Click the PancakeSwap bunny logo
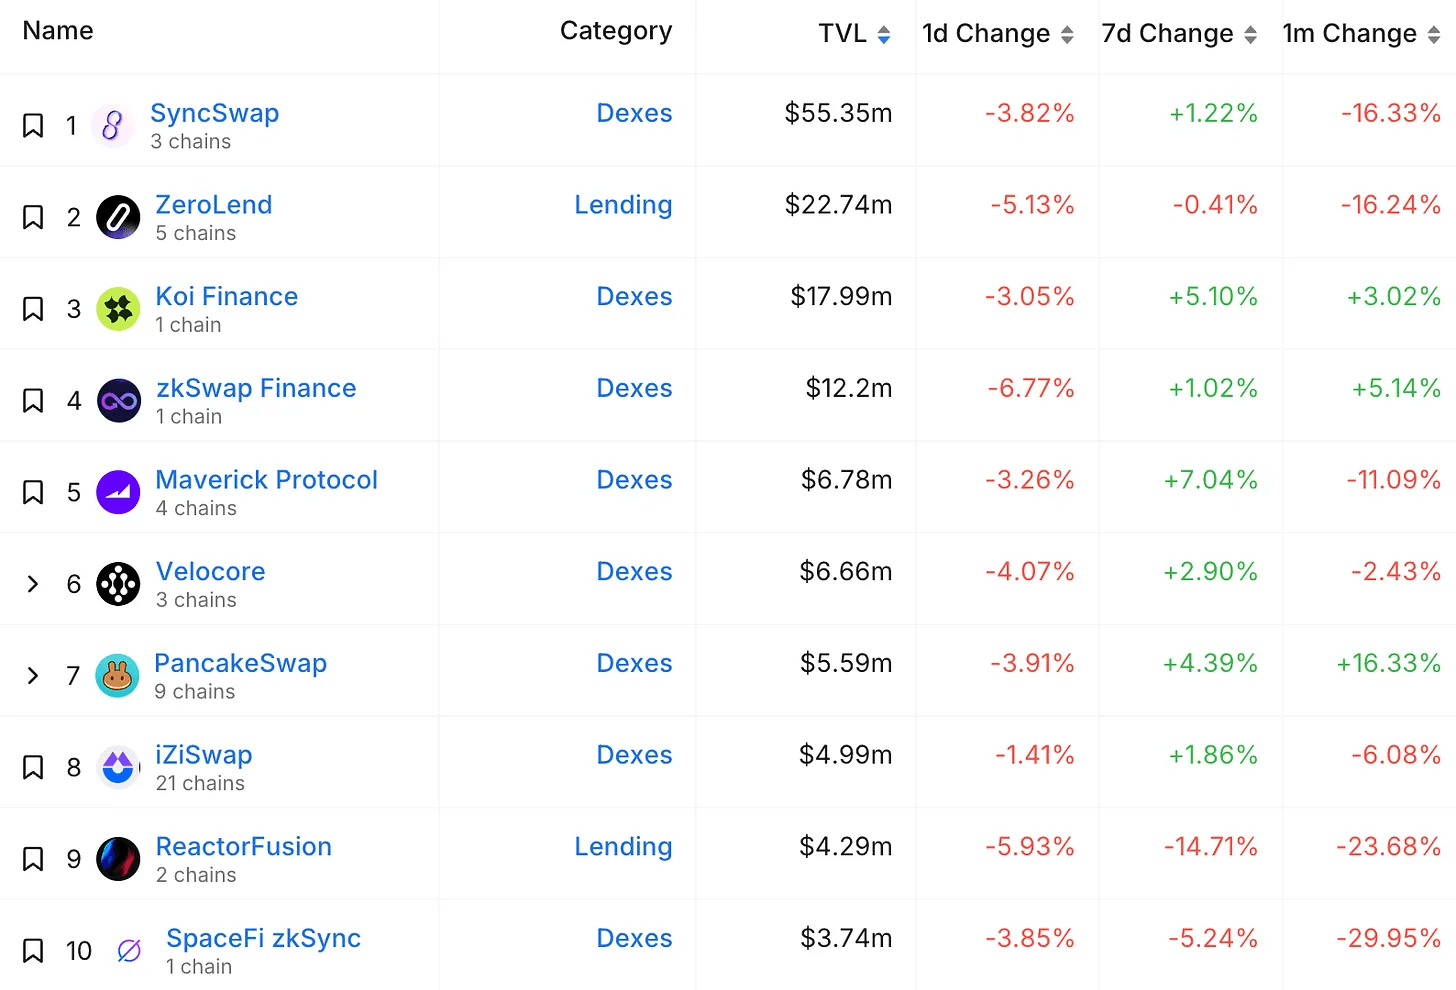Image resolution: width=1456 pixels, height=990 pixels. [117, 676]
